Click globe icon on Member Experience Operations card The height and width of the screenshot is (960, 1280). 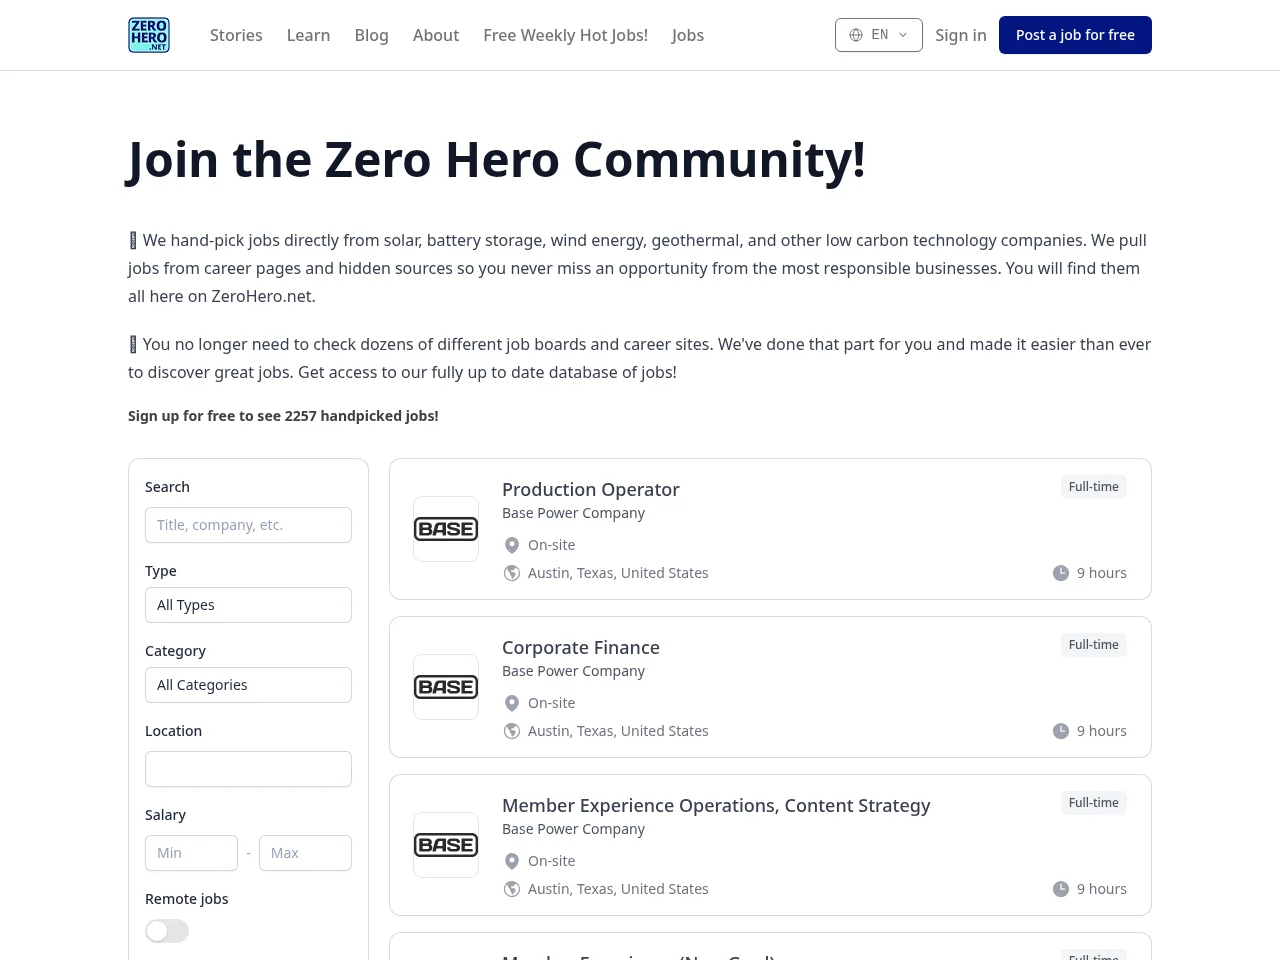[x=512, y=889]
